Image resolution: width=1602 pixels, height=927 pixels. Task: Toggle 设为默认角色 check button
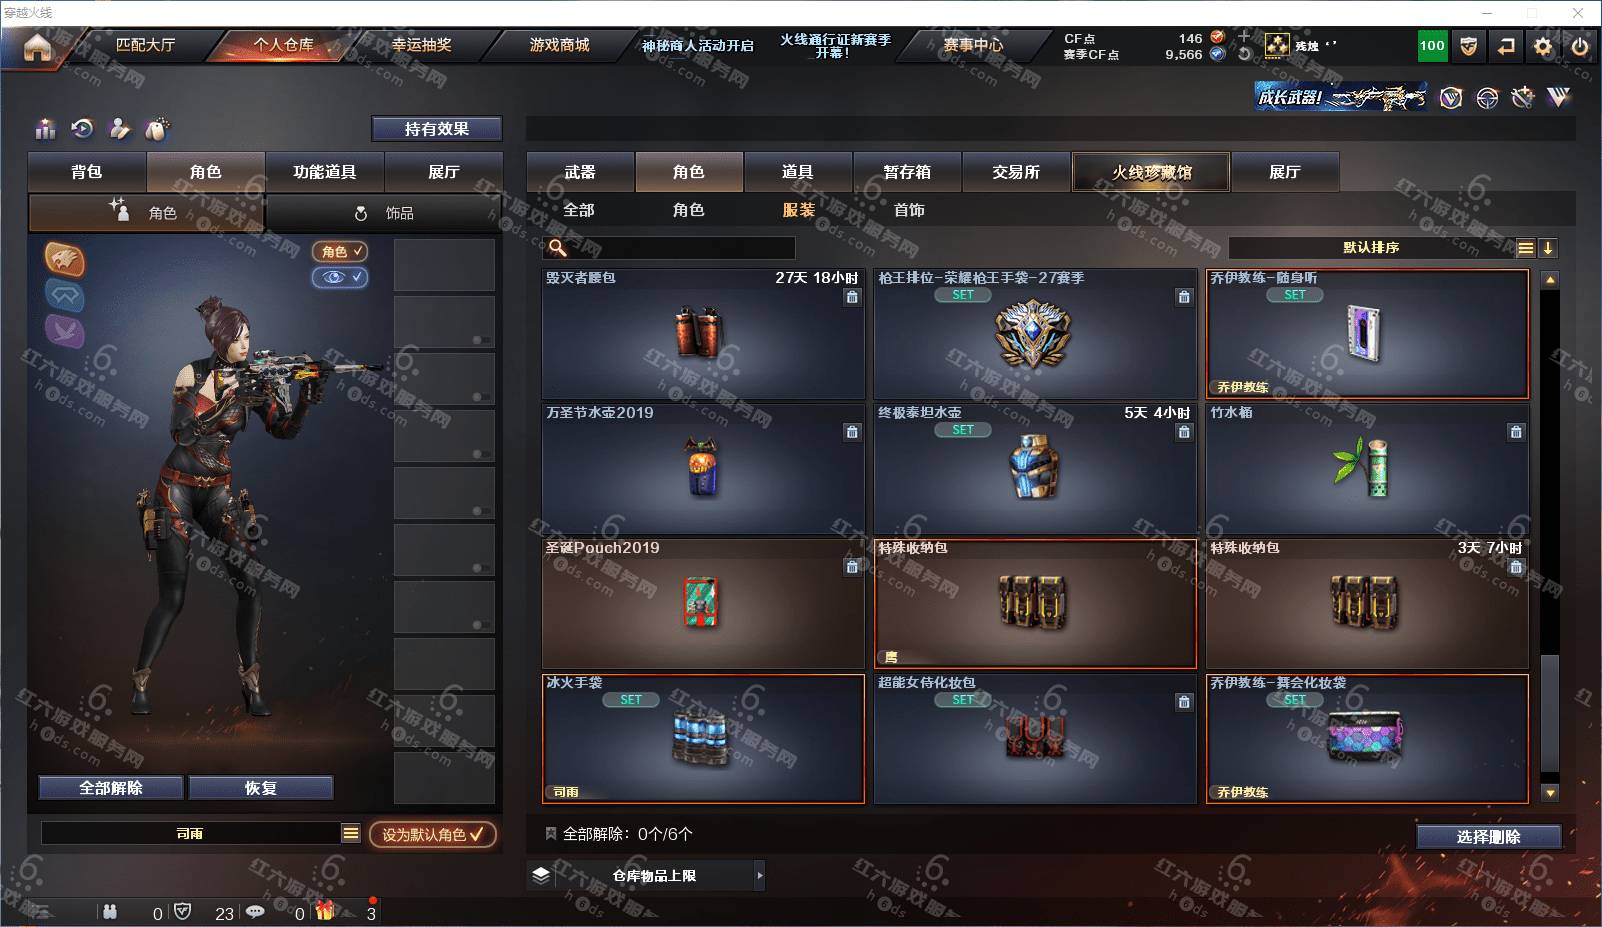click(432, 834)
